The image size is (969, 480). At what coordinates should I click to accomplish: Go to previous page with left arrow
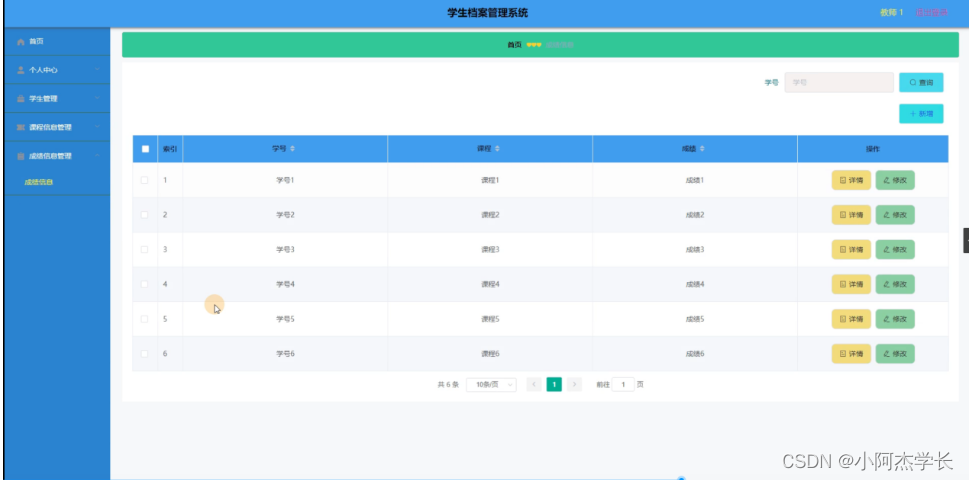tap(534, 385)
